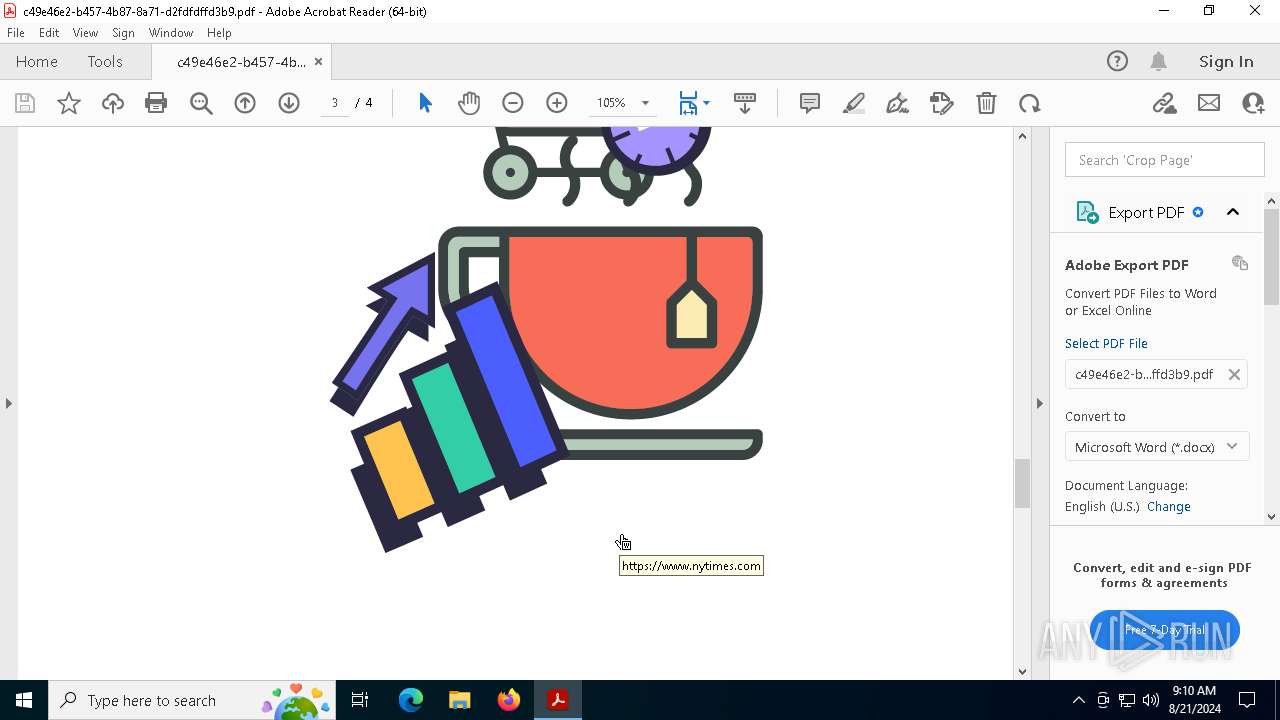Click the page number field

[335, 103]
